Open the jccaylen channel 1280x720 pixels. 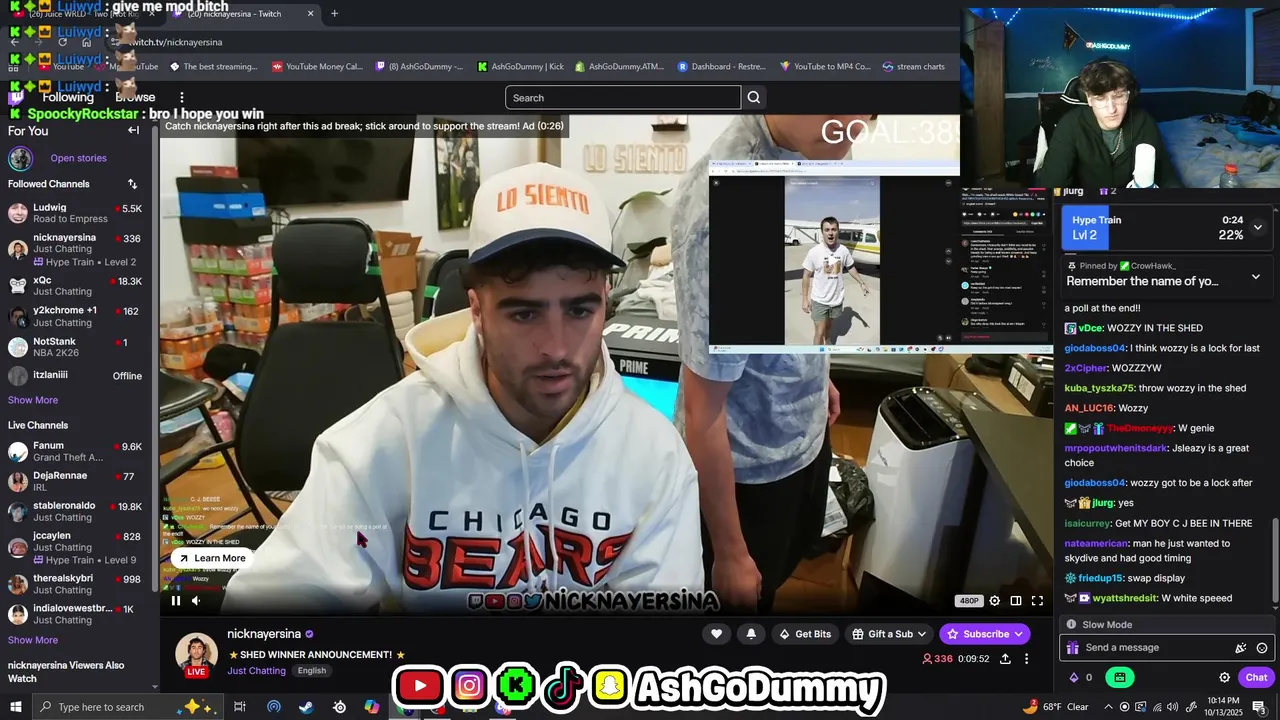[x=75, y=547]
